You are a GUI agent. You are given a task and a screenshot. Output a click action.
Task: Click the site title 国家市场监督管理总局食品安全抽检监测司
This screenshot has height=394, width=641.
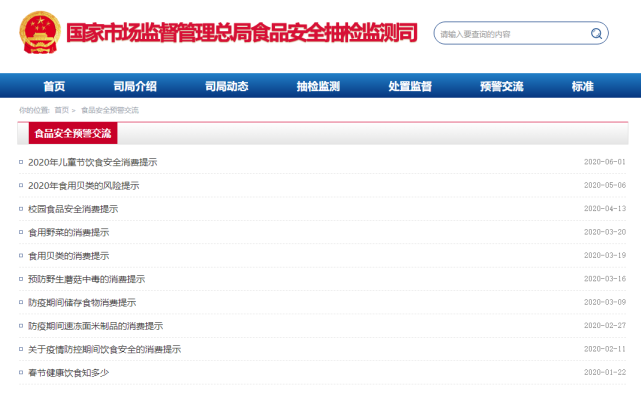[x=242, y=33]
